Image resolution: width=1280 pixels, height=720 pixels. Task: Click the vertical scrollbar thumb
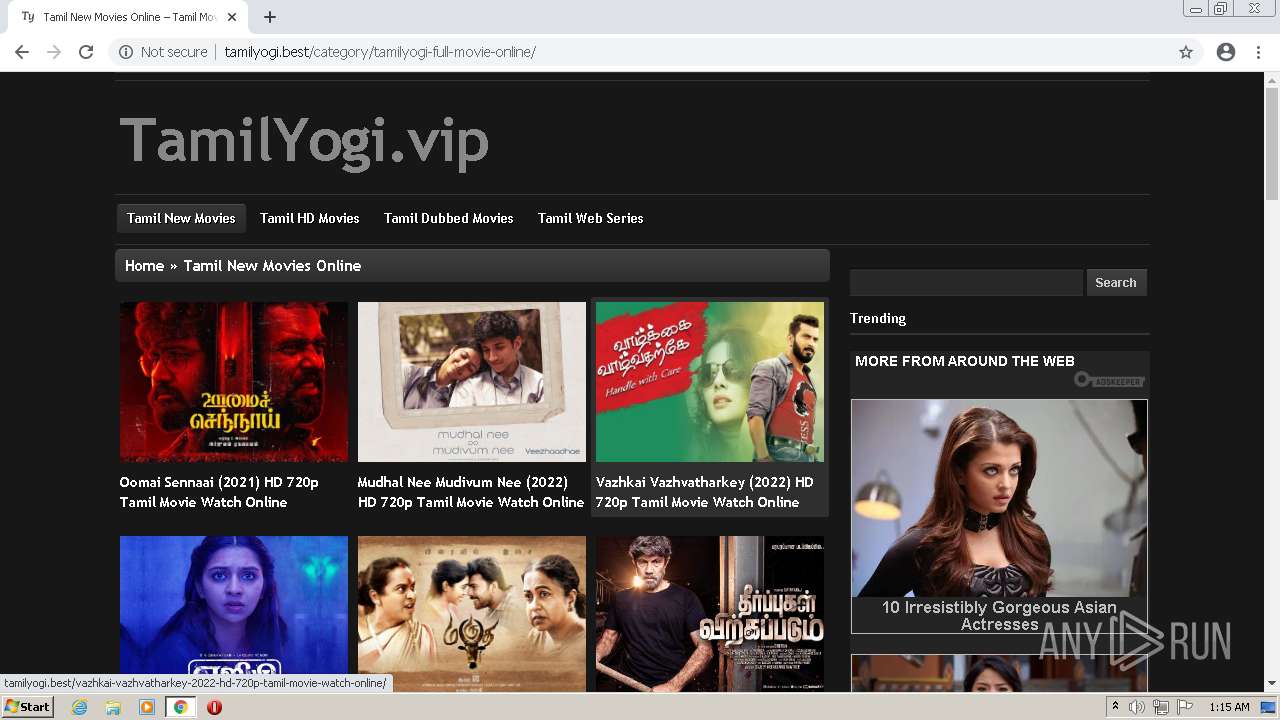coord(1272,144)
